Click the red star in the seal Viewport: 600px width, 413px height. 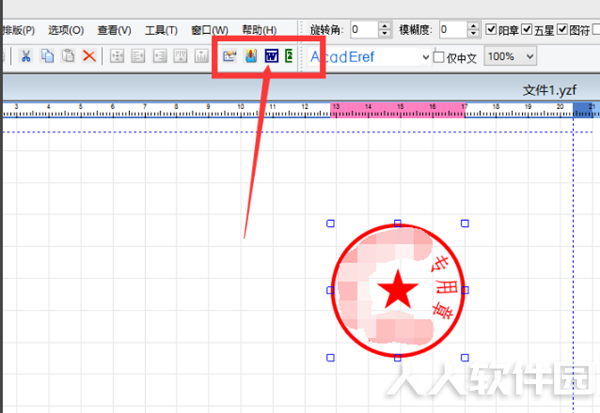click(398, 290)
